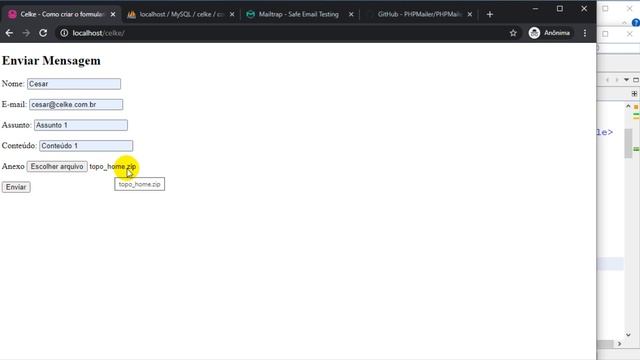Switch to the localhost / MySQL / celke tab
640x360 pixels.
pyautogui.click(x=180, y=14)
